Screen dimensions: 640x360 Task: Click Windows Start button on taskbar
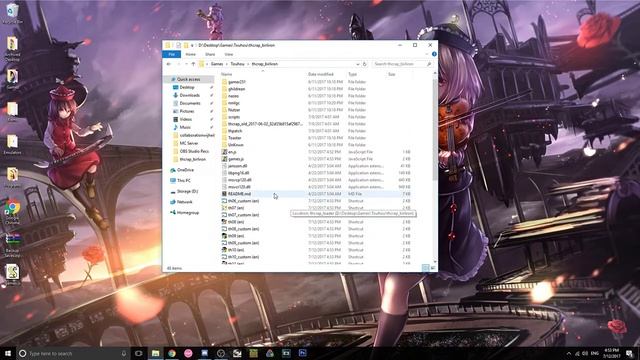[x=7, y=353]
